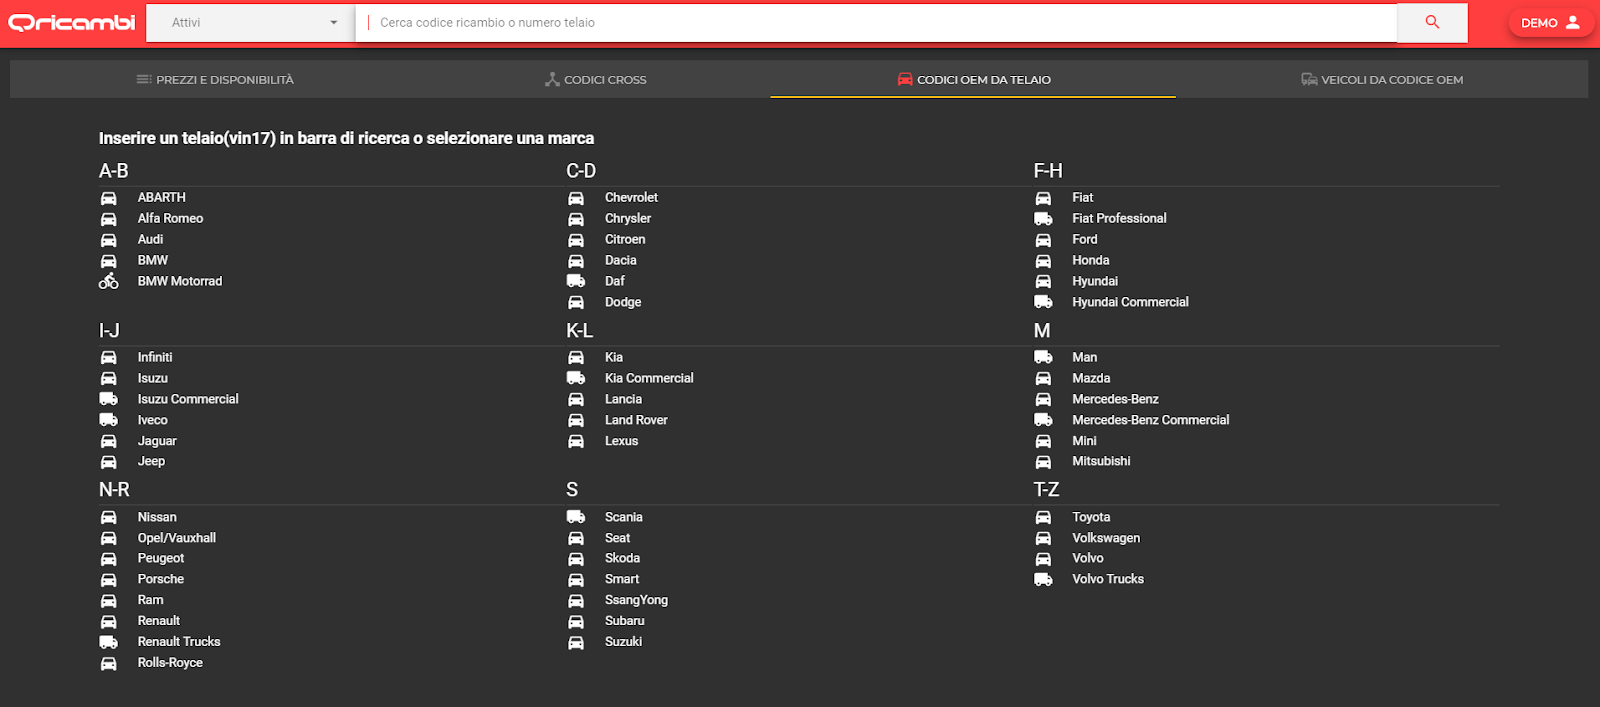Select the Mini brand

click(x=1084, y=441)
